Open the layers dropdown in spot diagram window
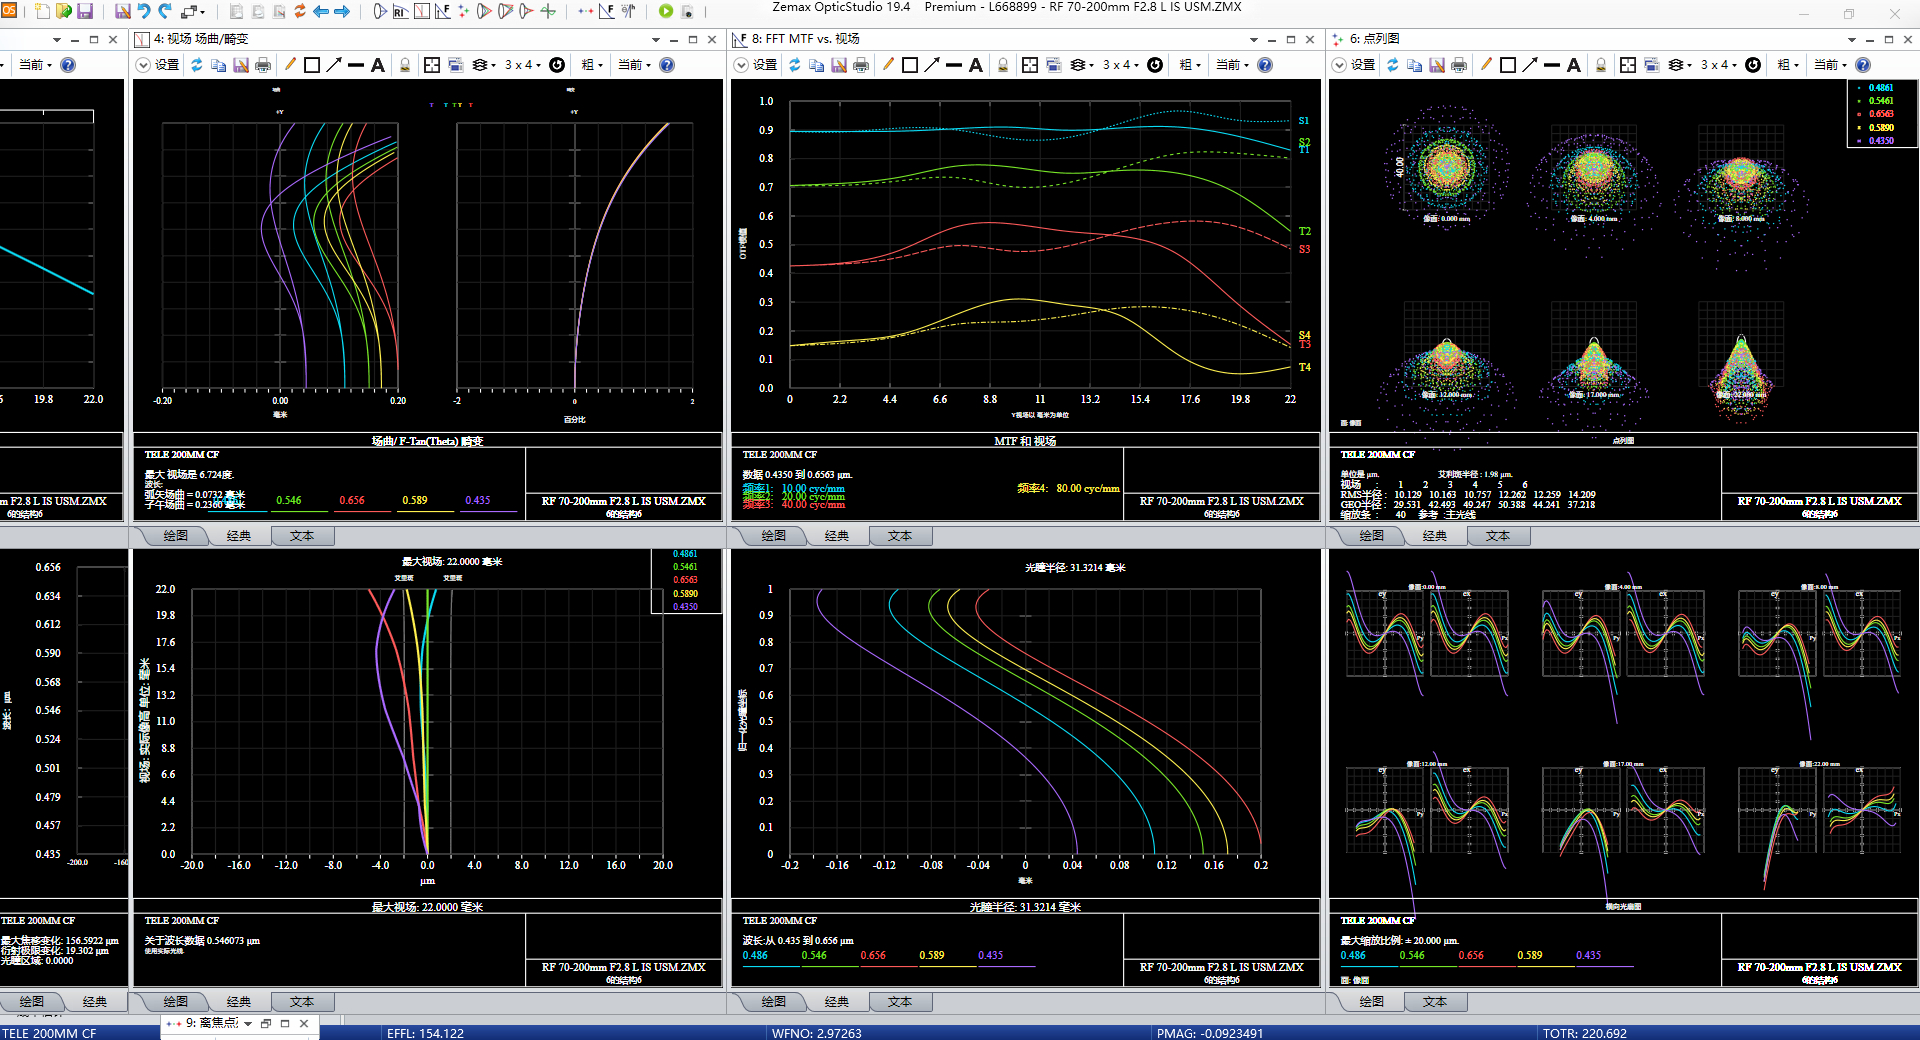 (1679, 65)
